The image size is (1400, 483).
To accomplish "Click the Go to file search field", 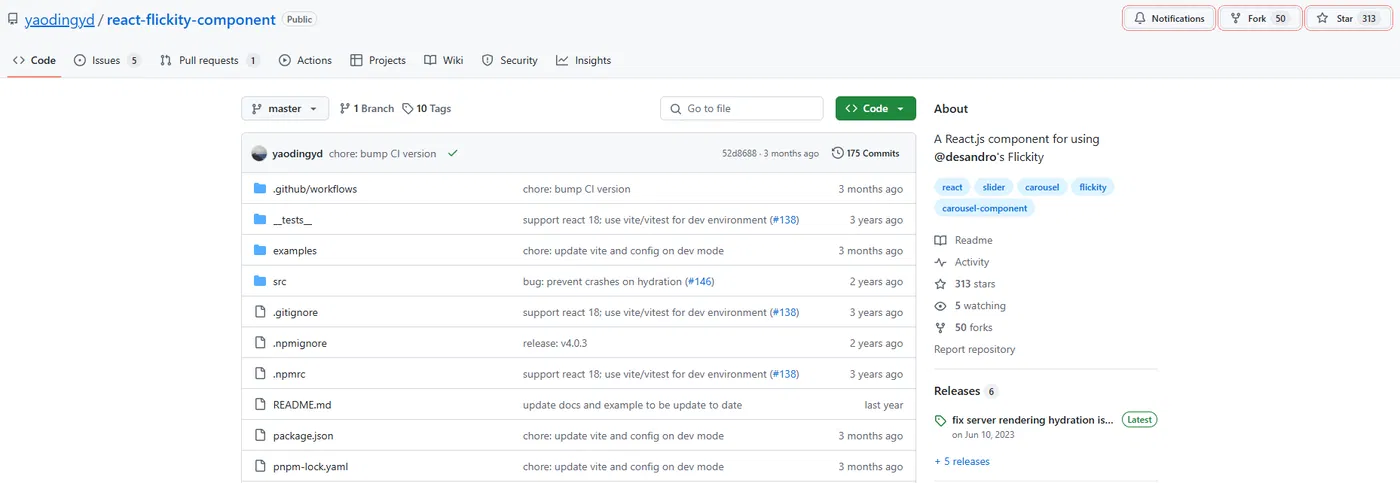I will tap(742, 108).
